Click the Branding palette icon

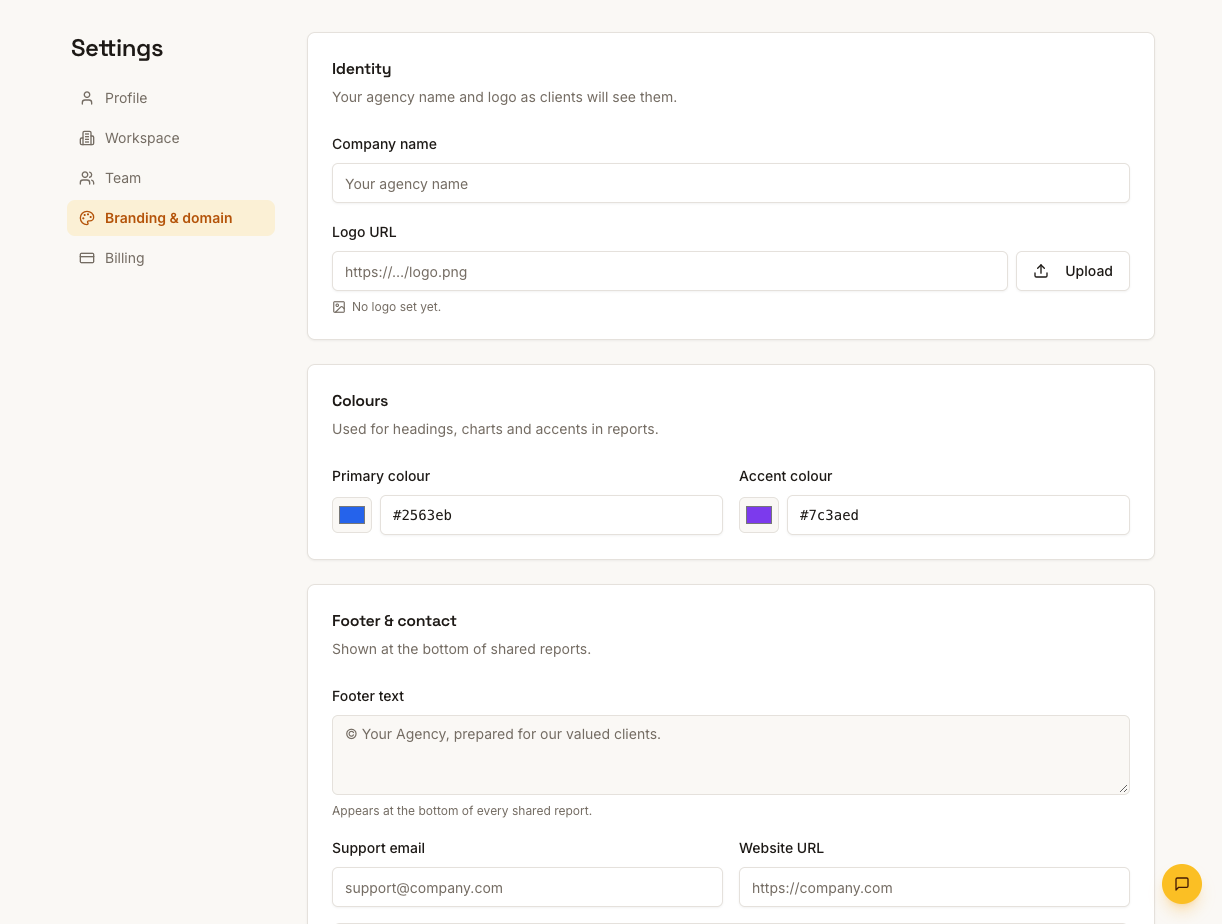87,218
